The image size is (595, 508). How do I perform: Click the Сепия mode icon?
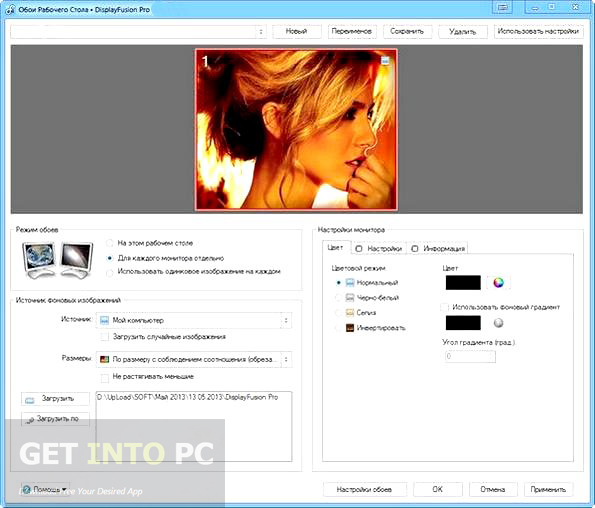click(x=350, y=313)
